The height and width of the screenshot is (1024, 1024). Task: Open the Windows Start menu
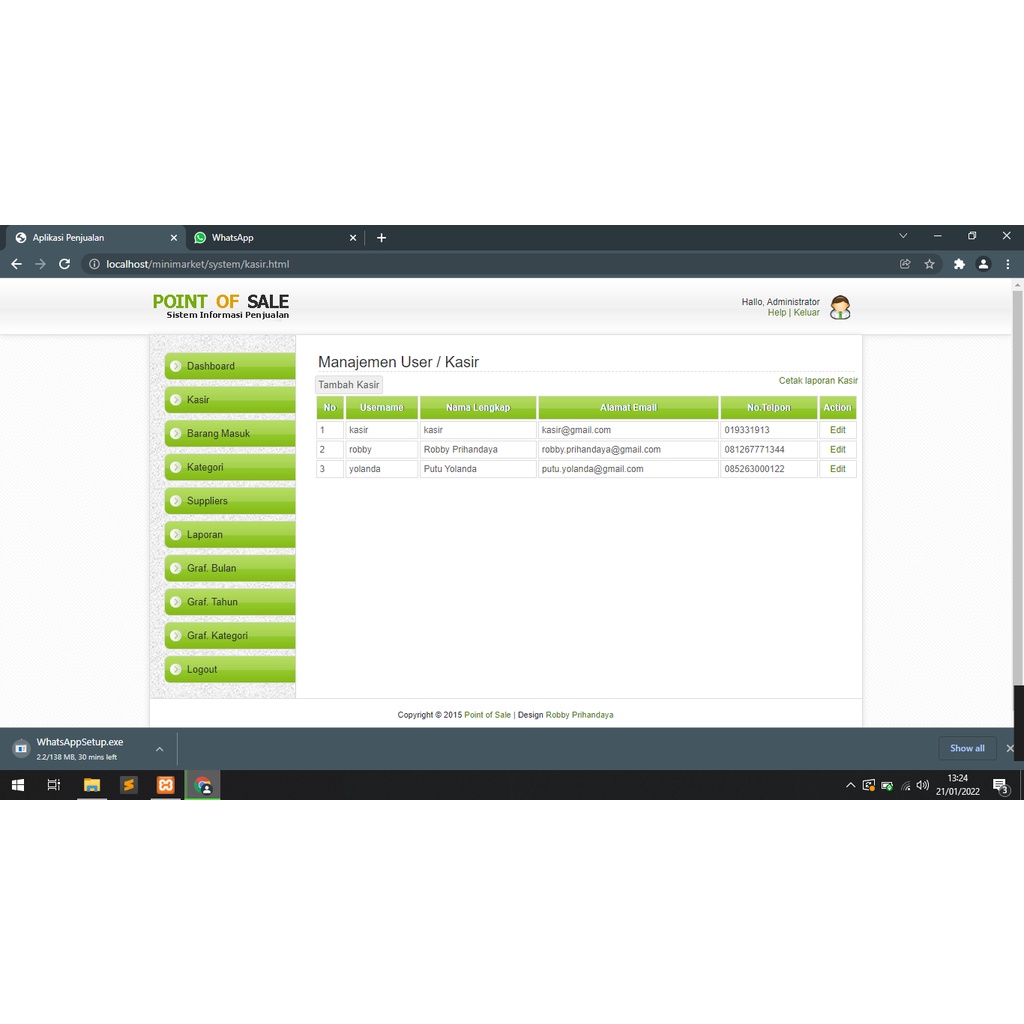18,785
